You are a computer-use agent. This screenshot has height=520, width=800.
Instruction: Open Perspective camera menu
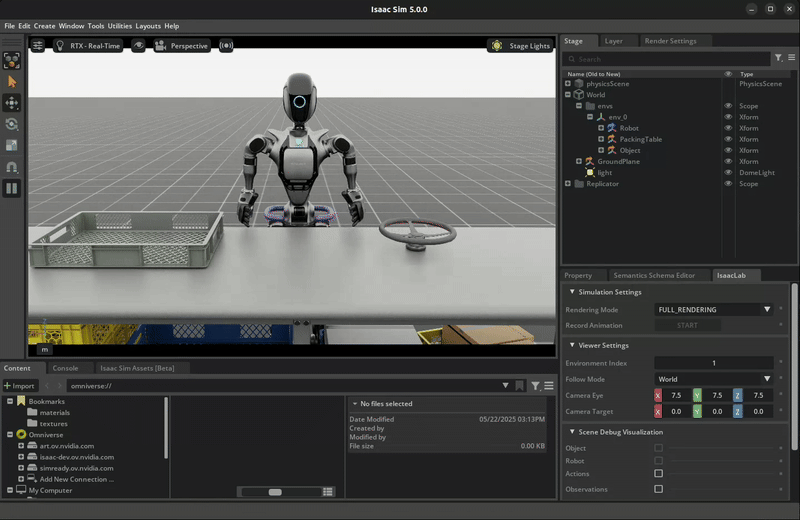(x=182, y=45)
